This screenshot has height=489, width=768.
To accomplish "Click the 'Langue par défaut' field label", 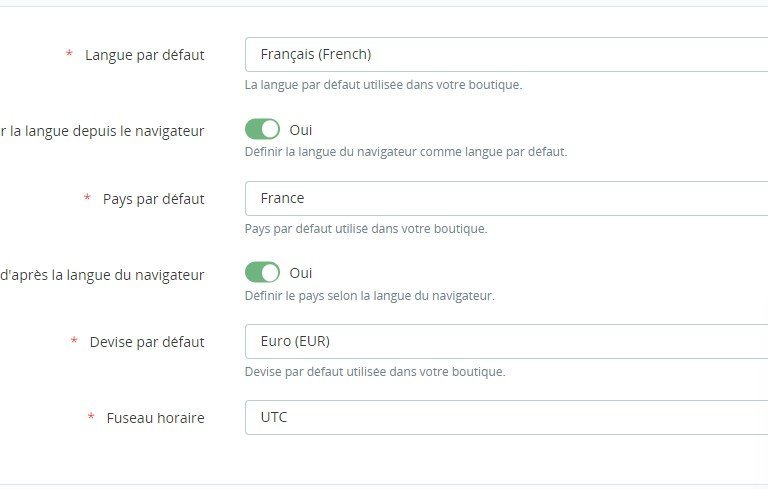I will coord(144,55).
